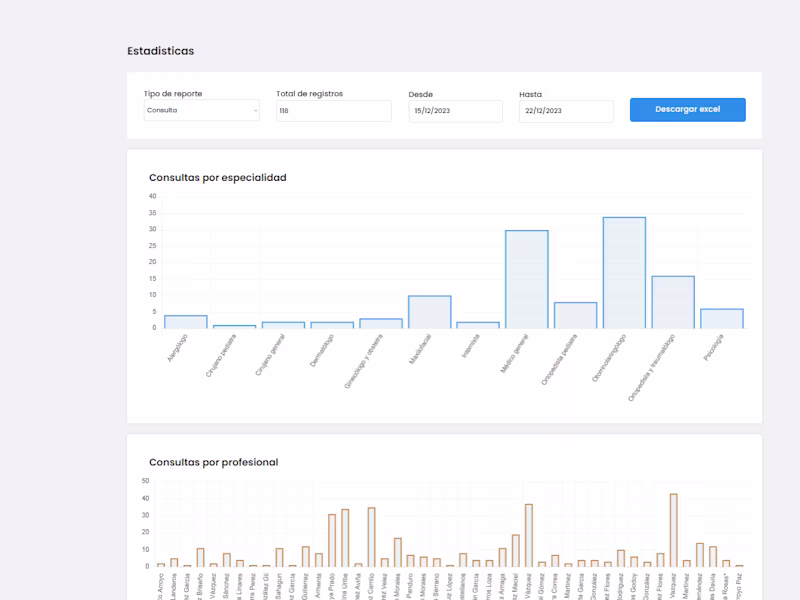Image resolution: width=800 pixels, height=600 pixels.
Task: Select the Alergólogo bar
Action: (x=186, y=322)
